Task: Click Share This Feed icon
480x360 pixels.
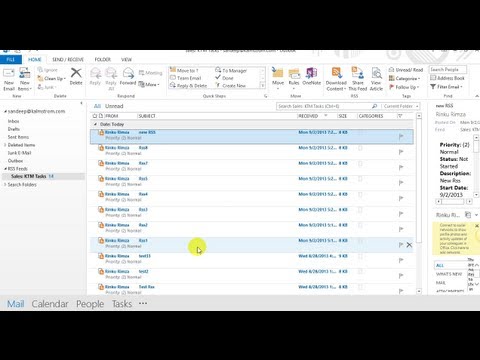Action: coord(358,72)
